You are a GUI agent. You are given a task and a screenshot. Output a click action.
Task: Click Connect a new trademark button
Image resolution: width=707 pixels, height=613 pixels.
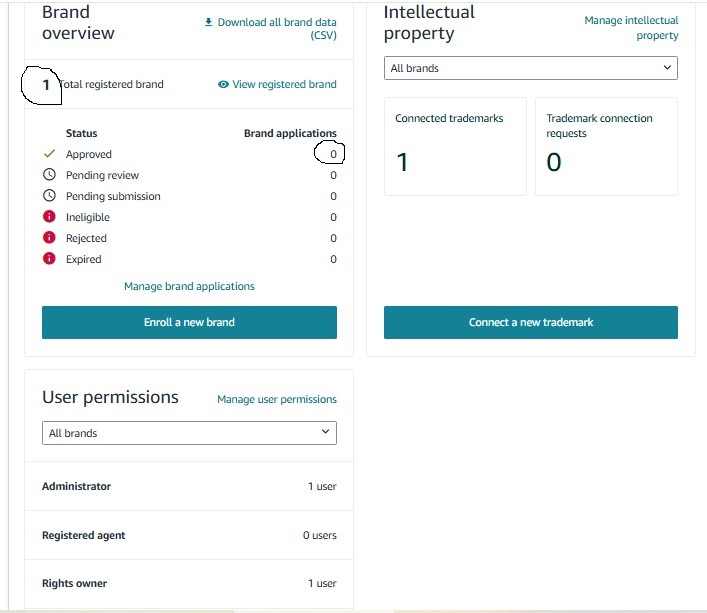531,322
